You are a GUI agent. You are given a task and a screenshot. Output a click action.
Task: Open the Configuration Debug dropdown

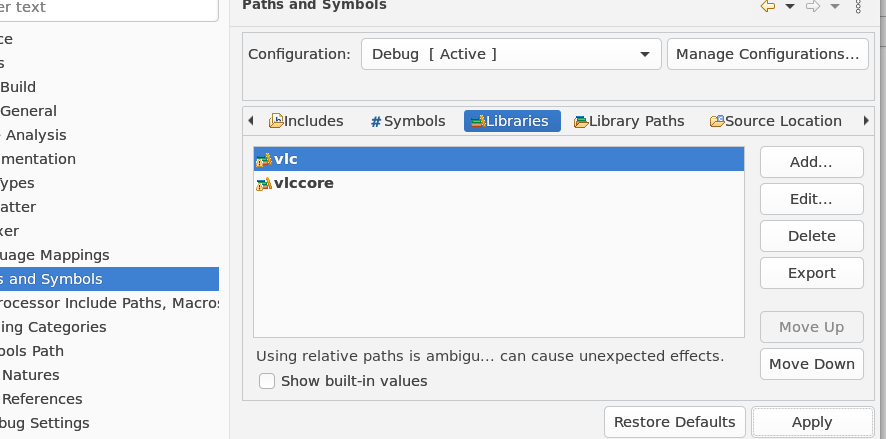pos(511,54)
